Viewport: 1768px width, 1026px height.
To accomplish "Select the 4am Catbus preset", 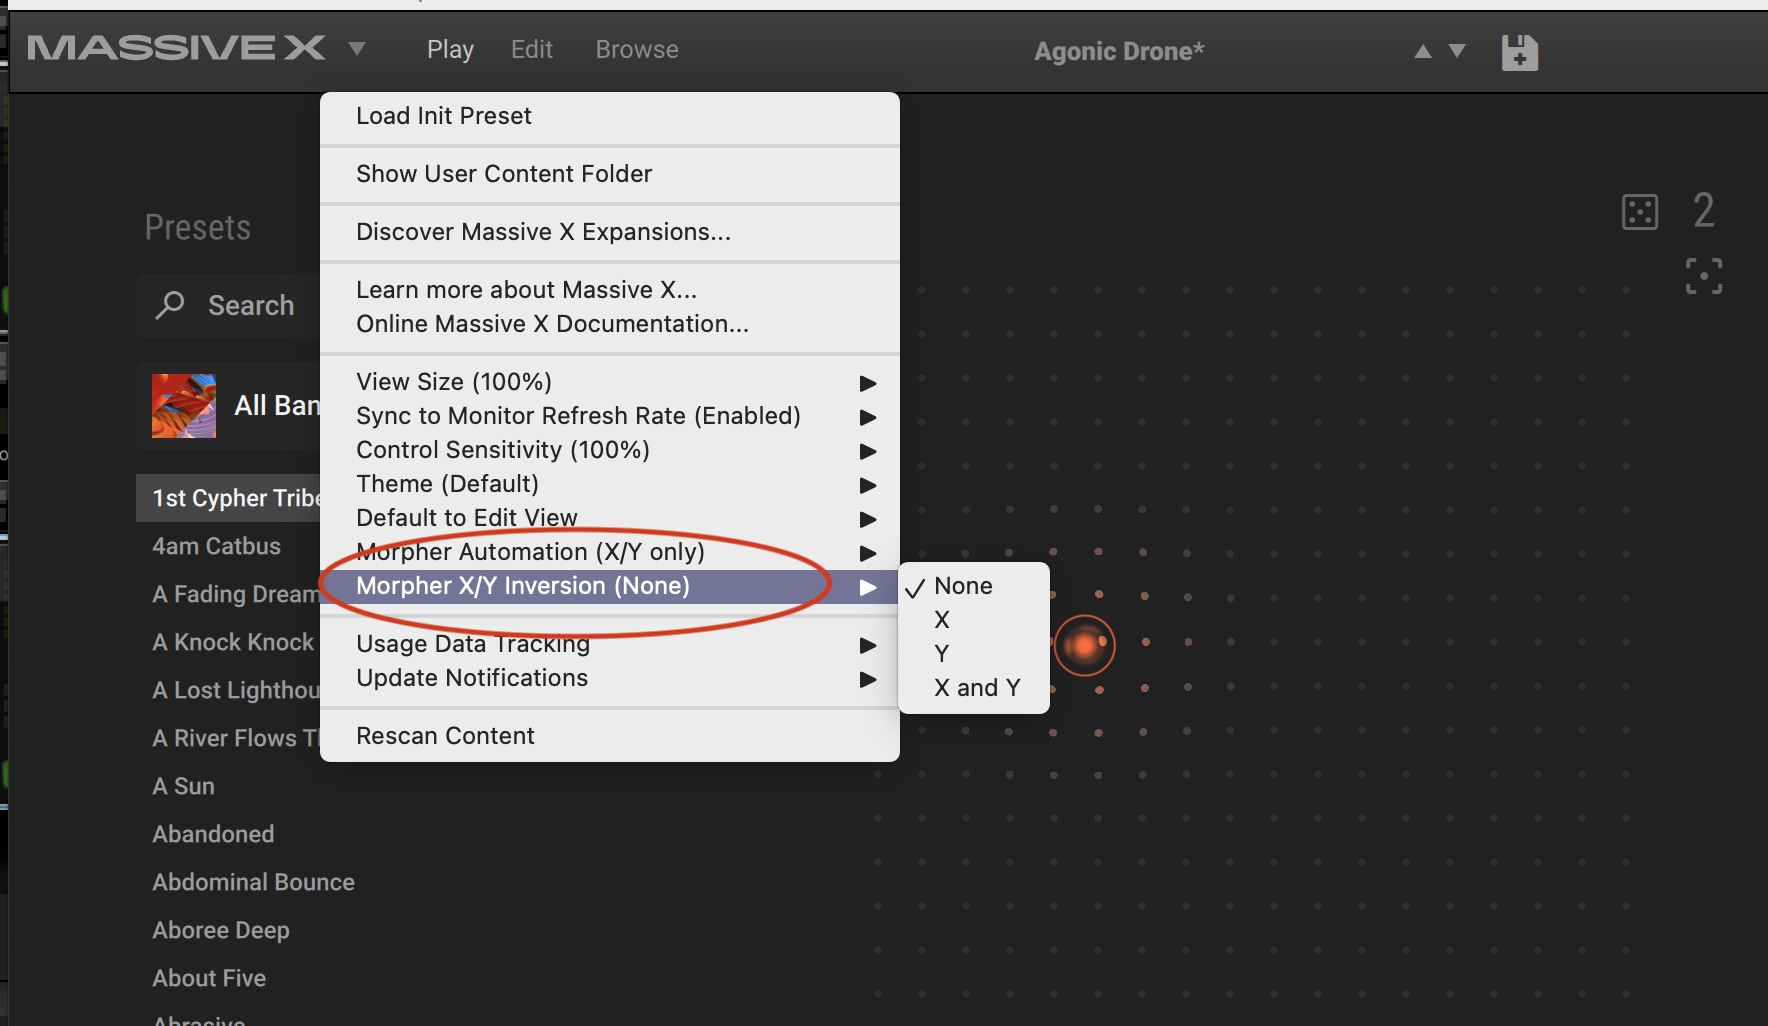I will (x=216, y=546).
